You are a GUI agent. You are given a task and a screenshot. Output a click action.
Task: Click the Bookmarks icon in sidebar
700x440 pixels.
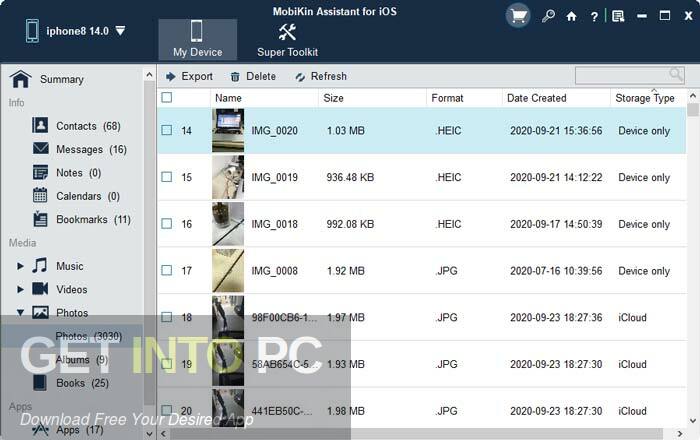click(40, 219)
